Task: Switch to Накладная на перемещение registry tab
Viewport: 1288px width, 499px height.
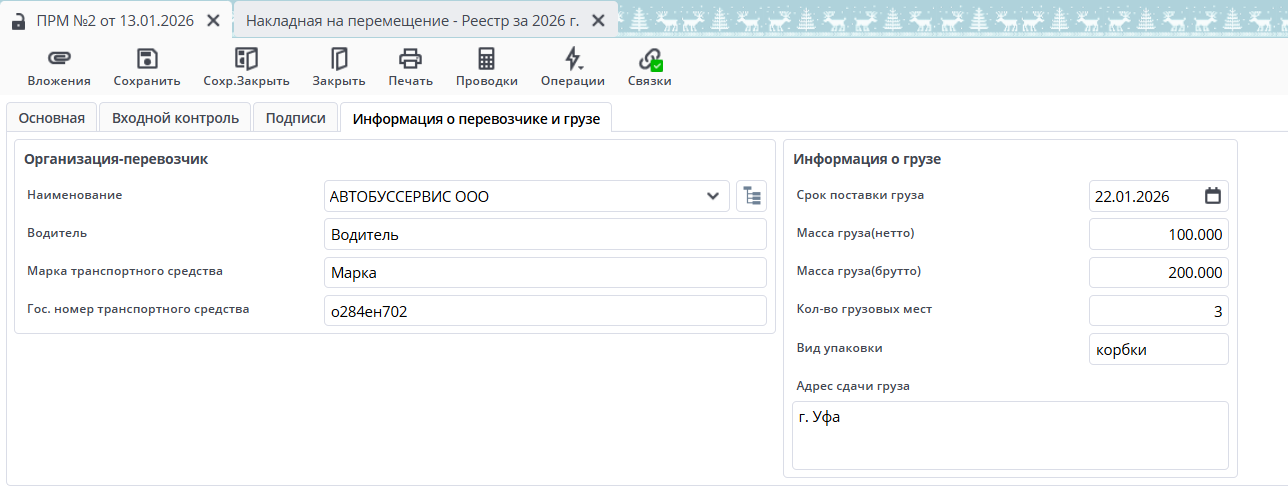Action: [412, 21]
